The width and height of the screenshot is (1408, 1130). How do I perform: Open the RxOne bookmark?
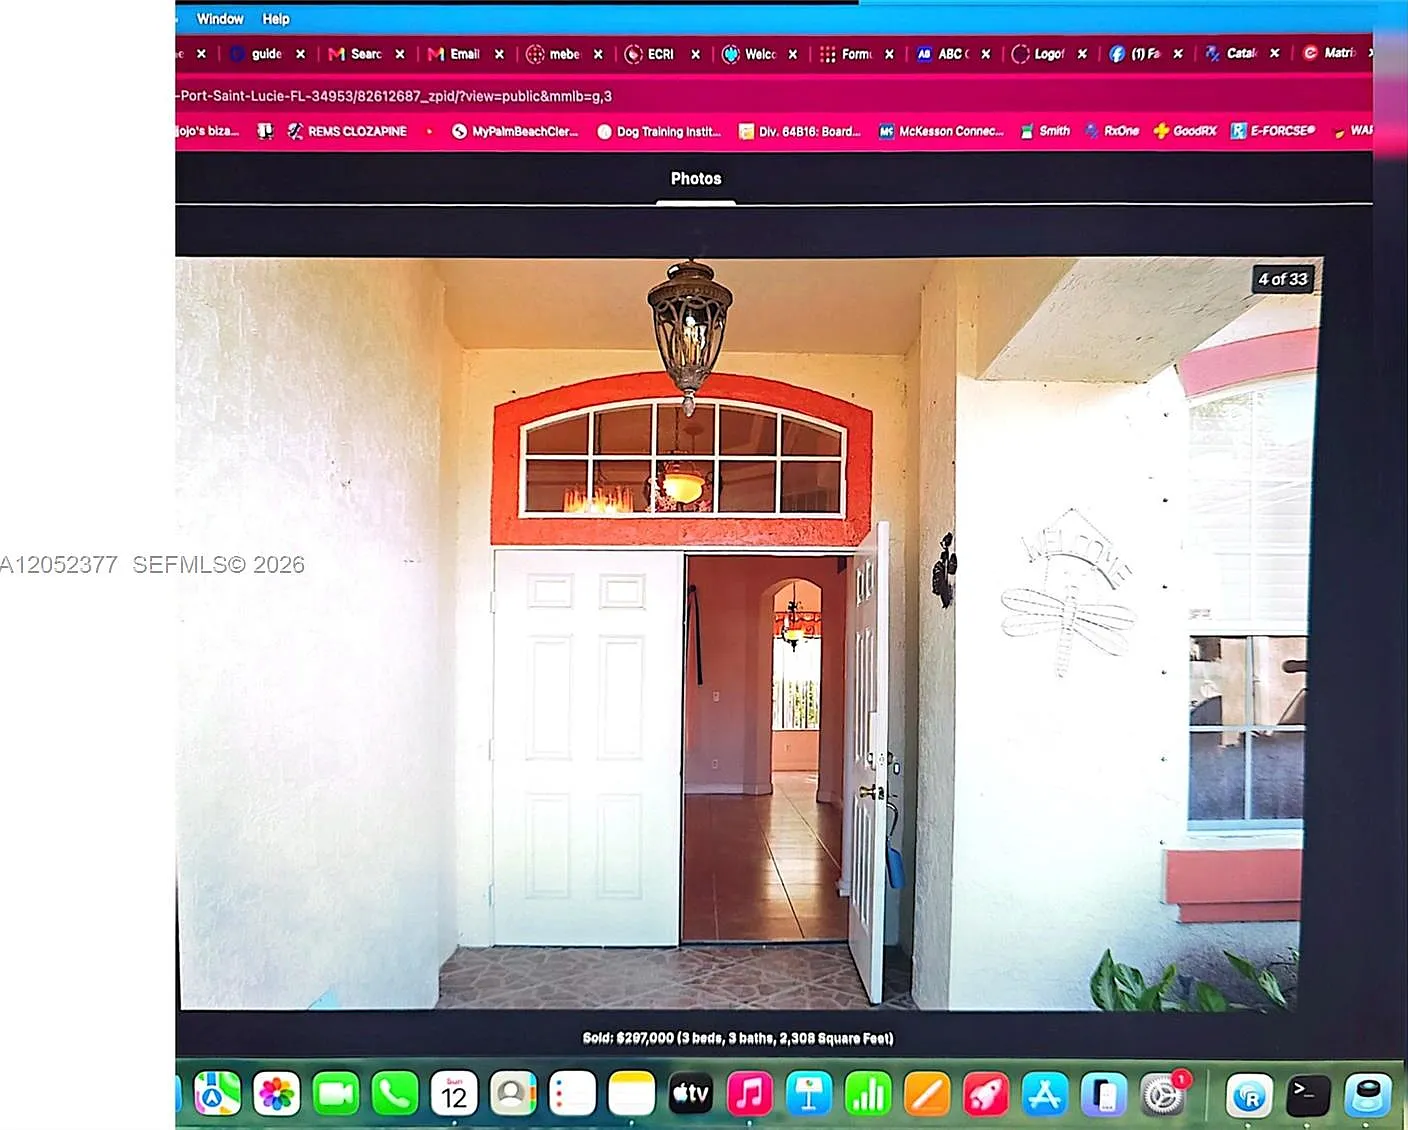pyautogui.click(x=1112, y=131)
